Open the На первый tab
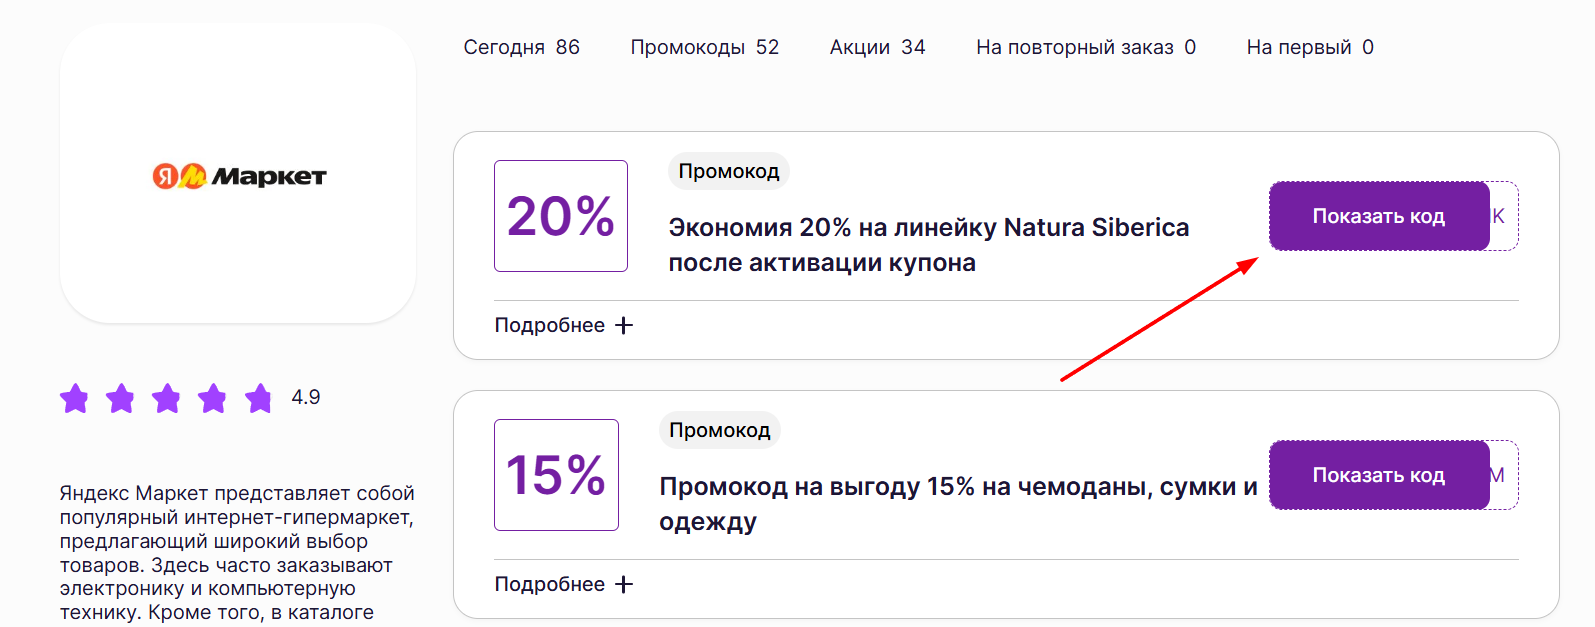This screenshot has height=627, width=1595. click(1309, 47)
